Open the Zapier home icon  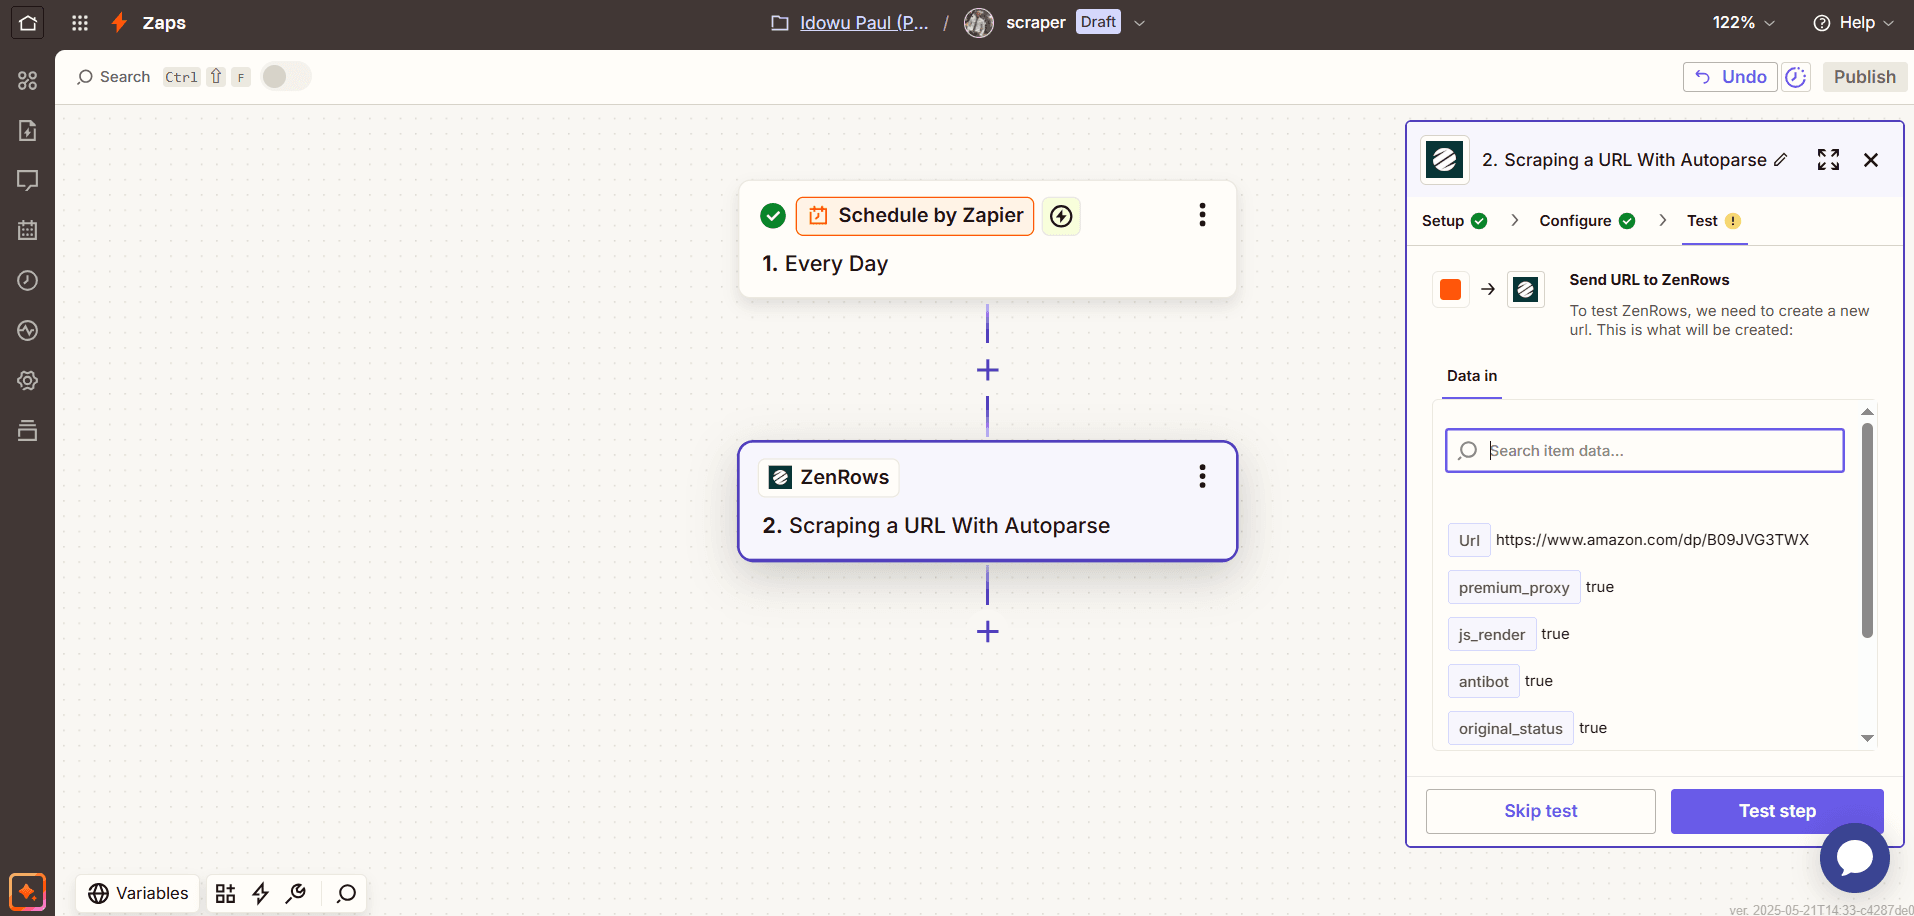coord(28,22)
